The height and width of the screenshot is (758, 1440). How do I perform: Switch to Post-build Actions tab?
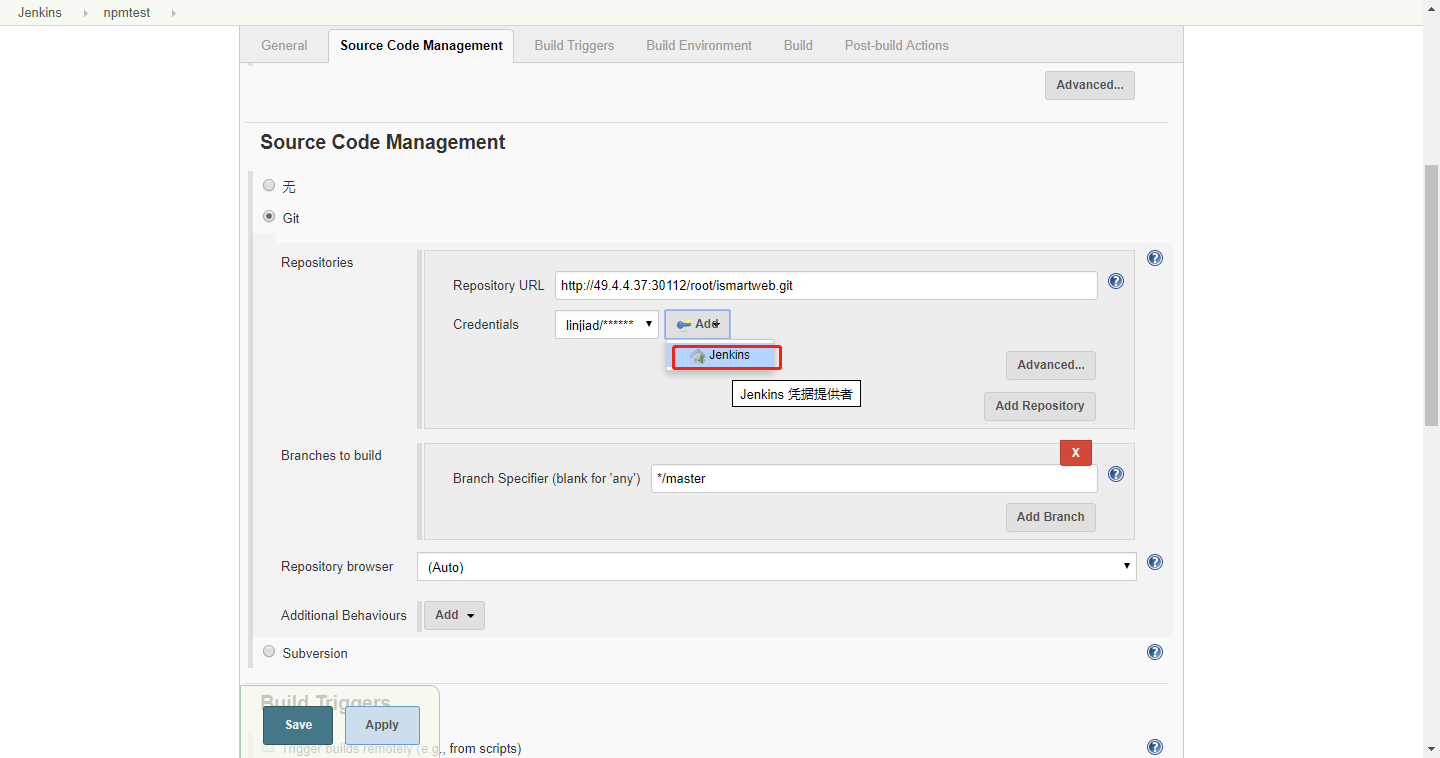[x=896, y=45]
